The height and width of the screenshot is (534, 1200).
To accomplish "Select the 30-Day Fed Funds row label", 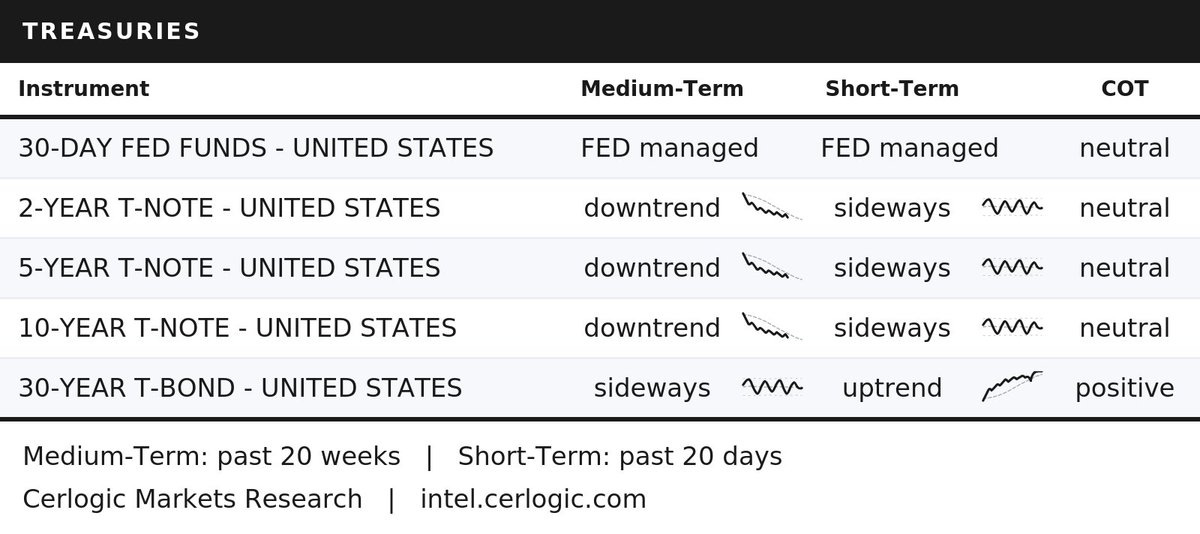I will click(x=256, y=148).
